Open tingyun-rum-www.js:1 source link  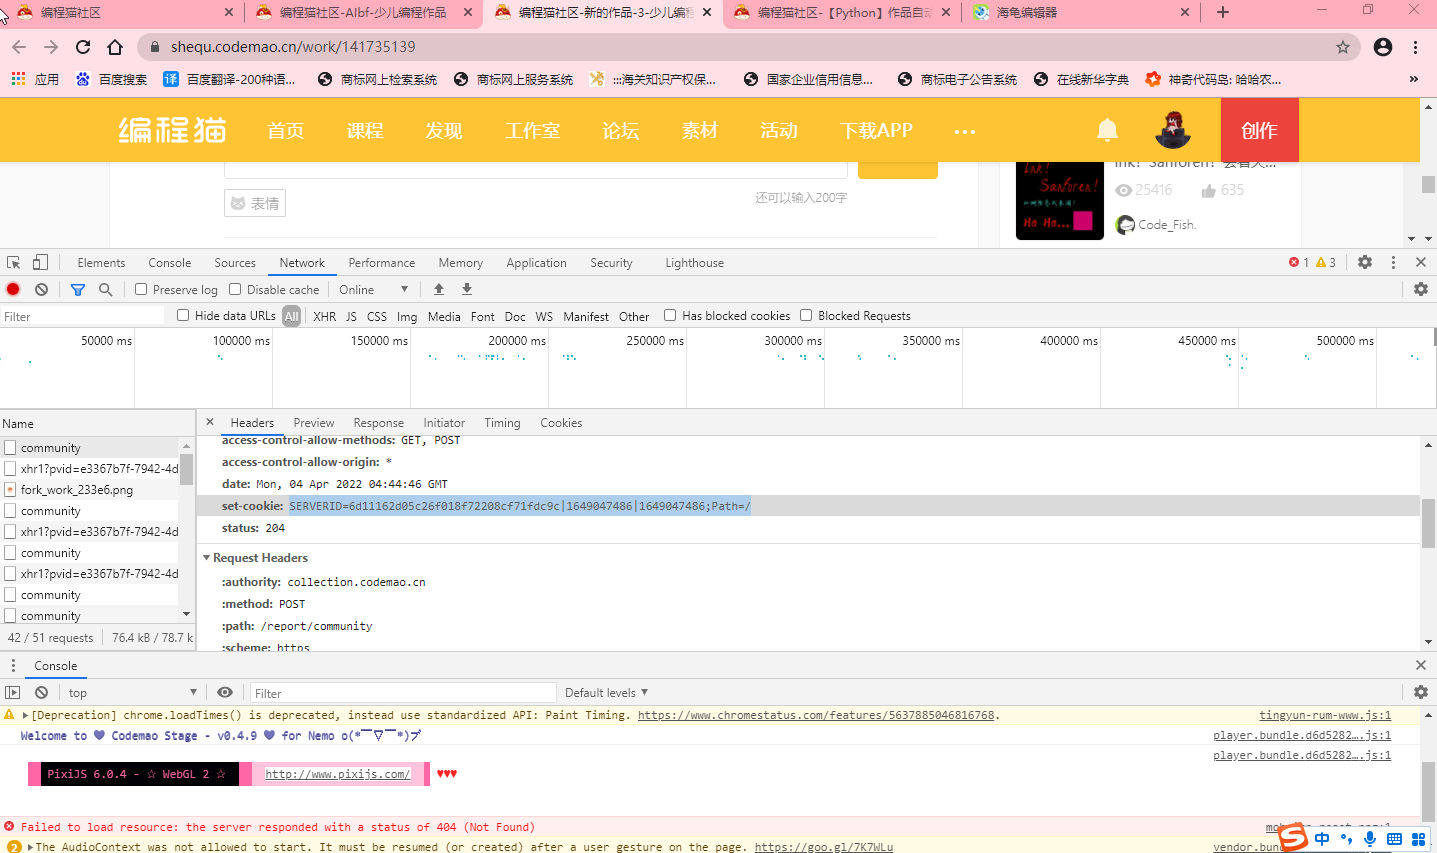pyautogui.click(x=1325, y=715)
